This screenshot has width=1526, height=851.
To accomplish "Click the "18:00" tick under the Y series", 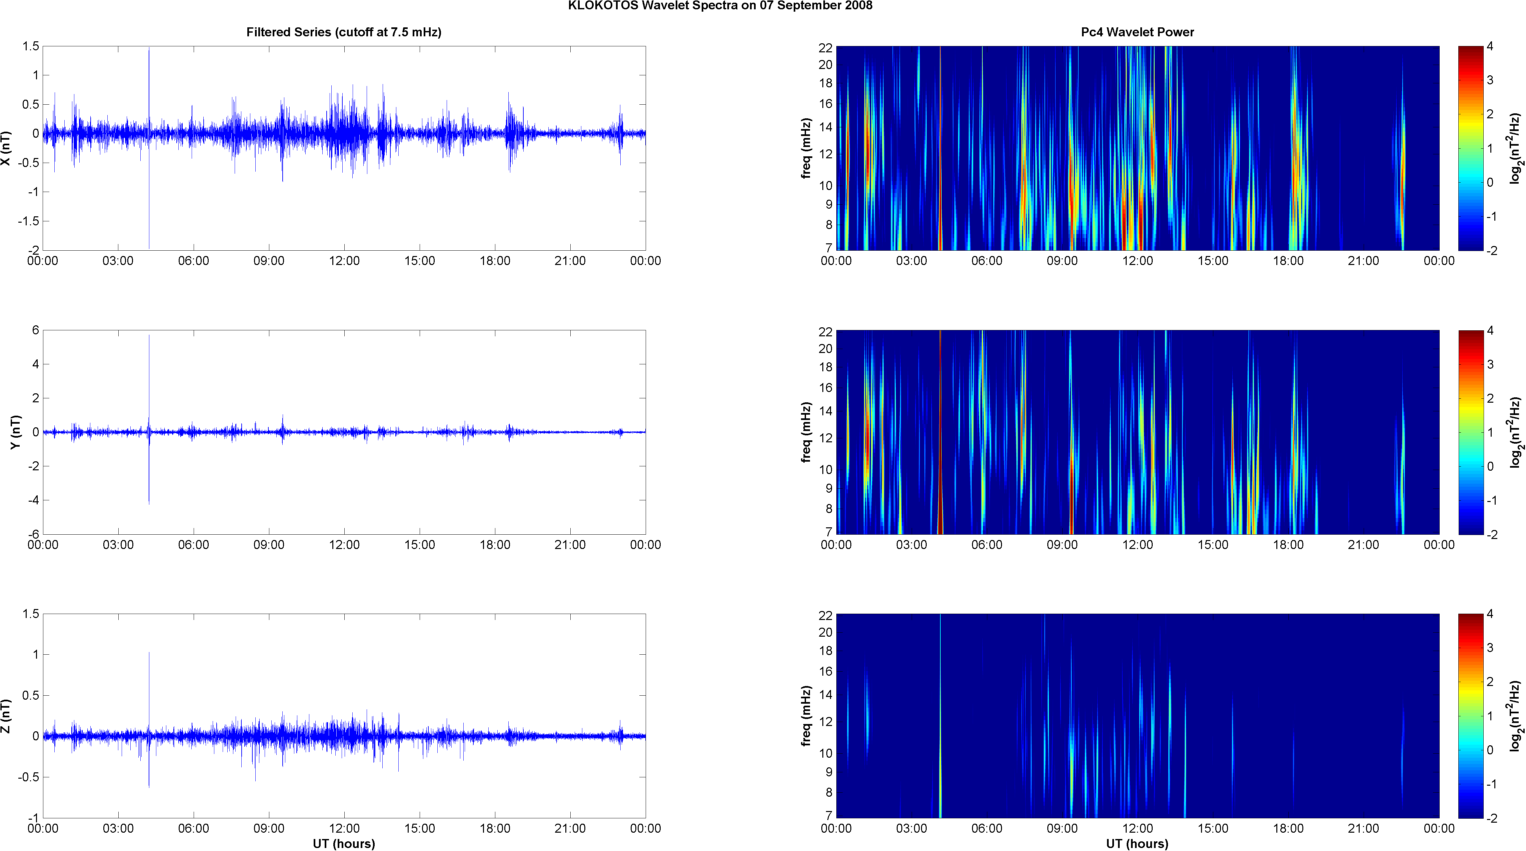I will point(495,545).
